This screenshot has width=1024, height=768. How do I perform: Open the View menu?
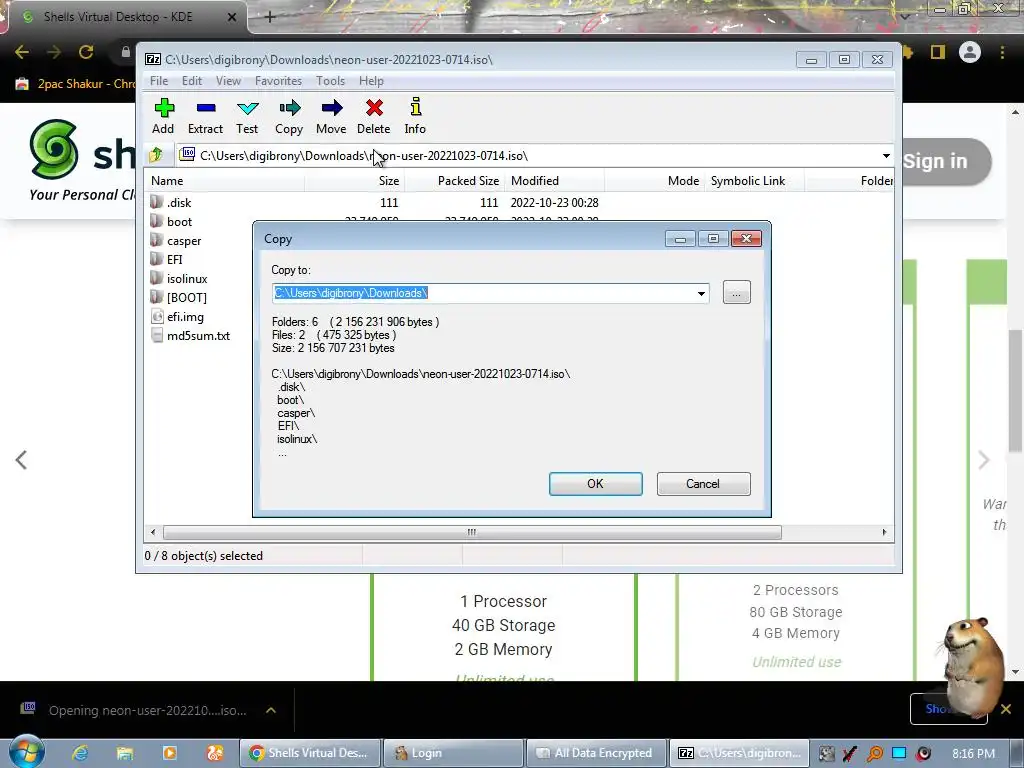pos(228,81)
